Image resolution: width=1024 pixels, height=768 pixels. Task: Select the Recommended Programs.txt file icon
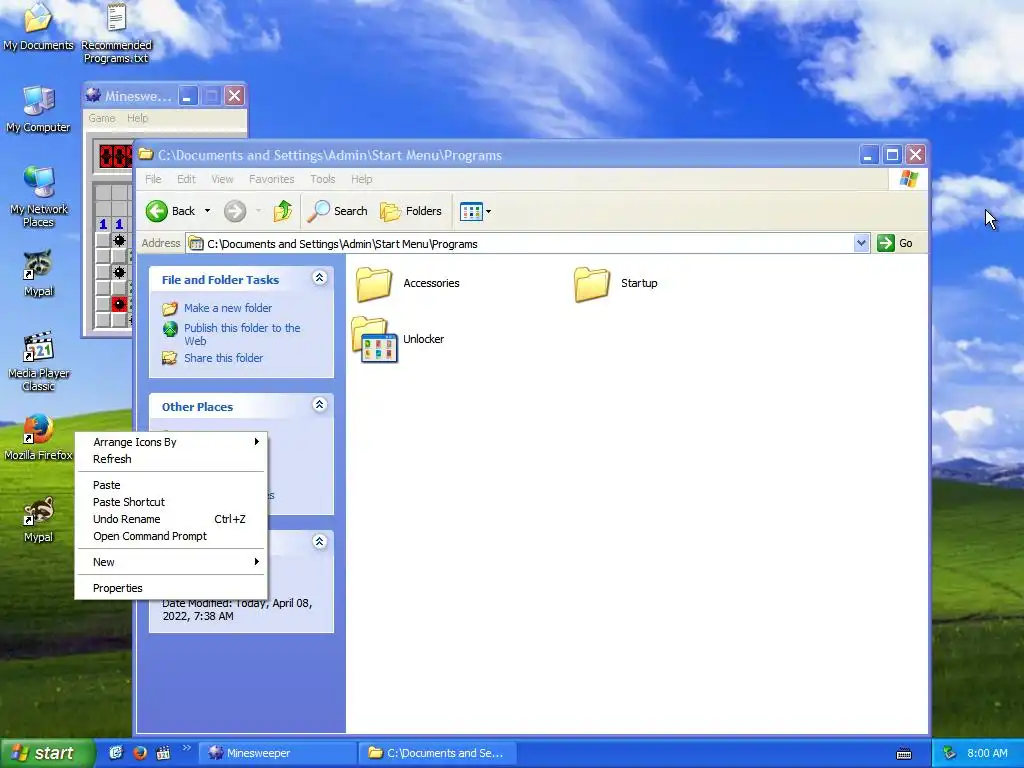click(x=116, y=33)
